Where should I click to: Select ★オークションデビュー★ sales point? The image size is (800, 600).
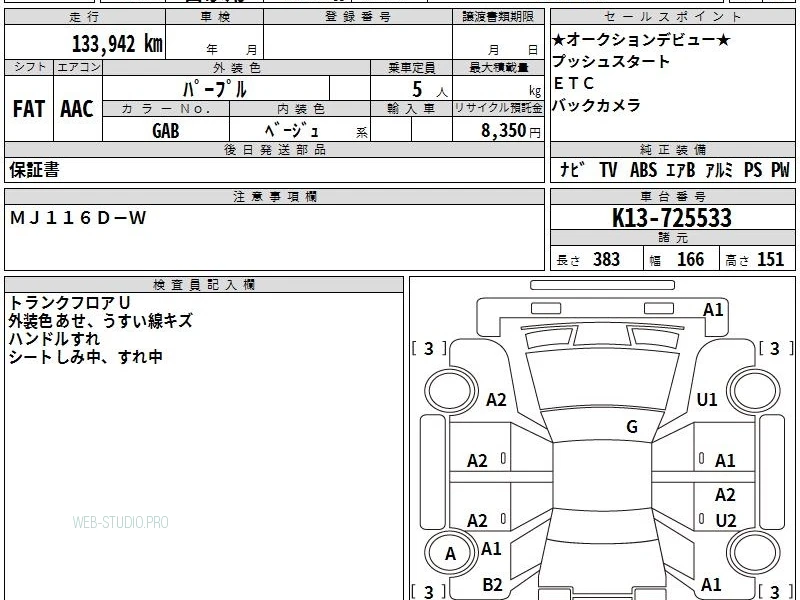[x=641, y=39]
